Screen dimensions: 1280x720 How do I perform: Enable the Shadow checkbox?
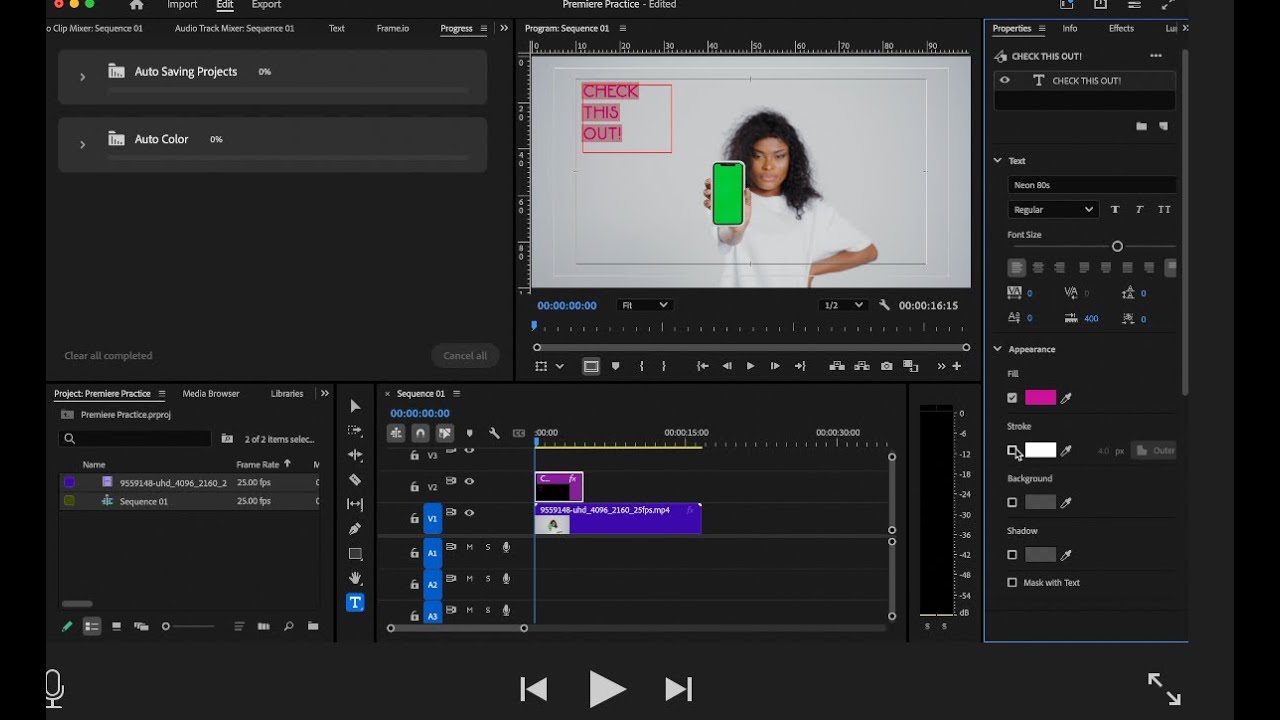click(x=1012, y=555)
